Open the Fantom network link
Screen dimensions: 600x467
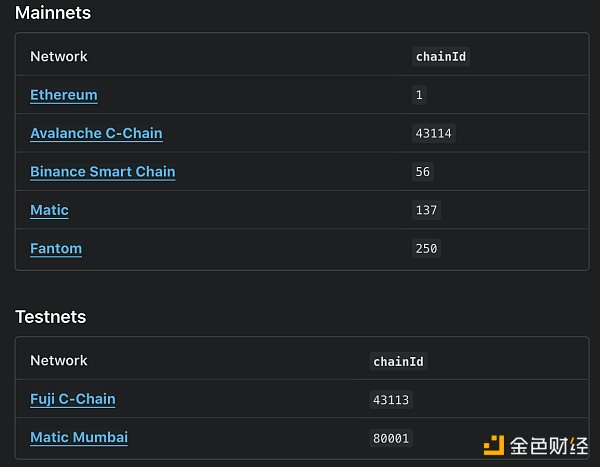pyautogui.click(x=56, y=248)
